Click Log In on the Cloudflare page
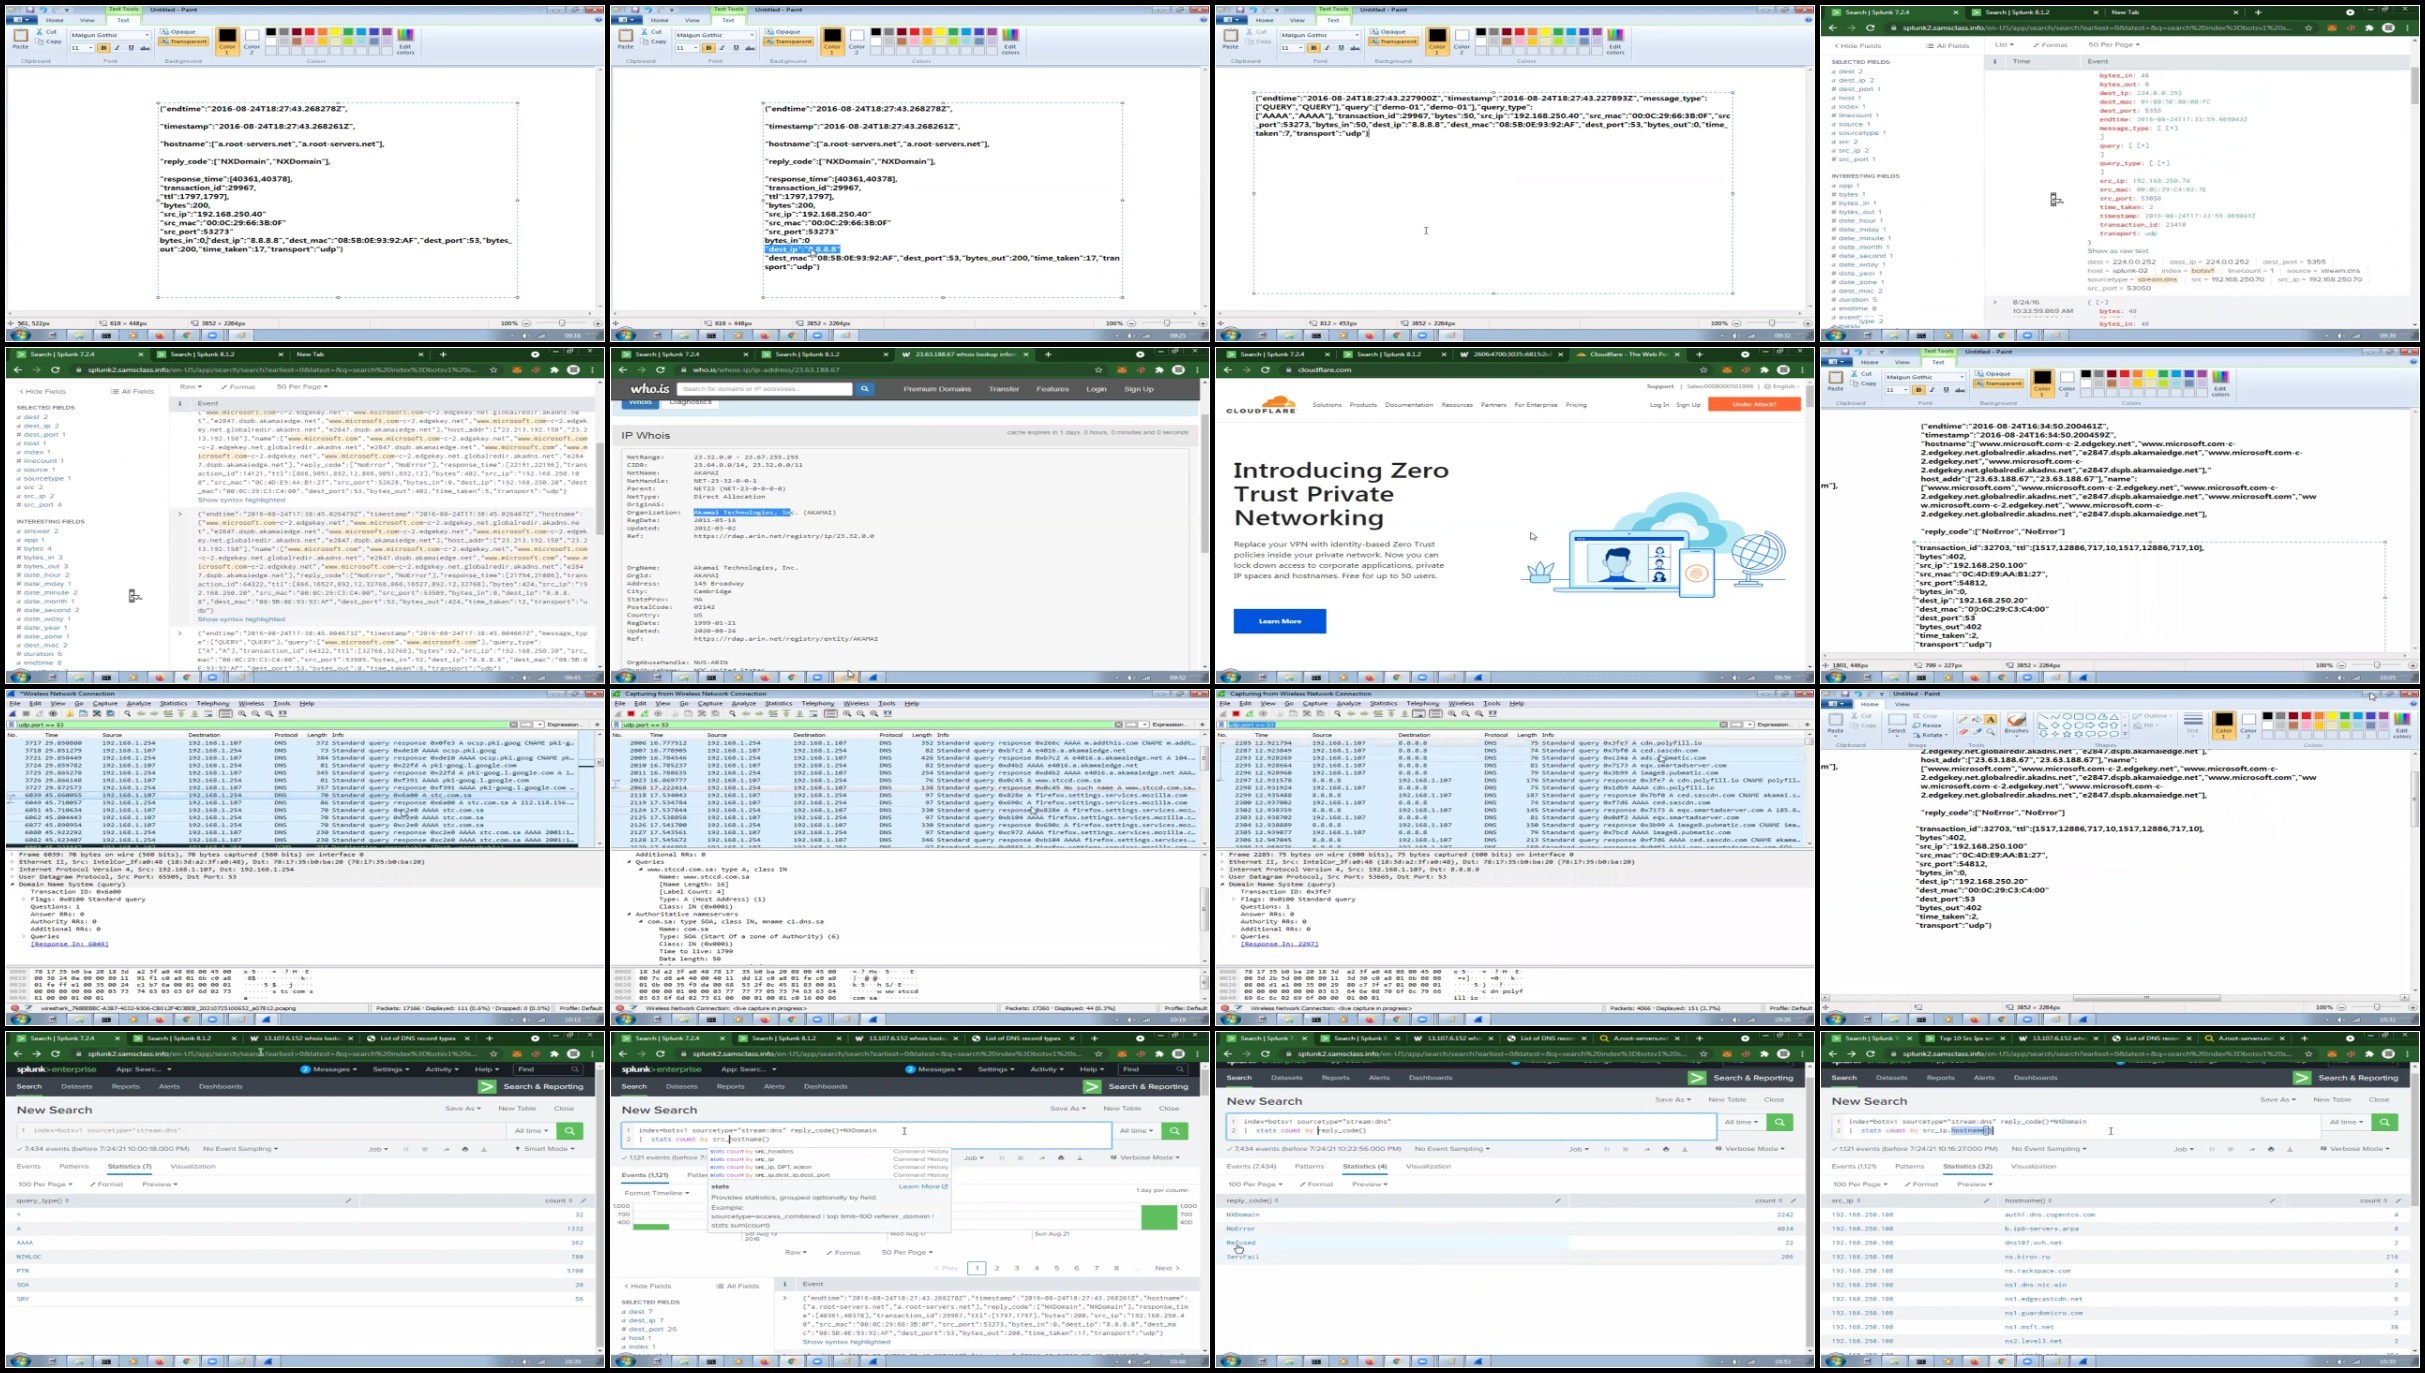This screenshot has width=2425, height=1373. point(1659,405)
